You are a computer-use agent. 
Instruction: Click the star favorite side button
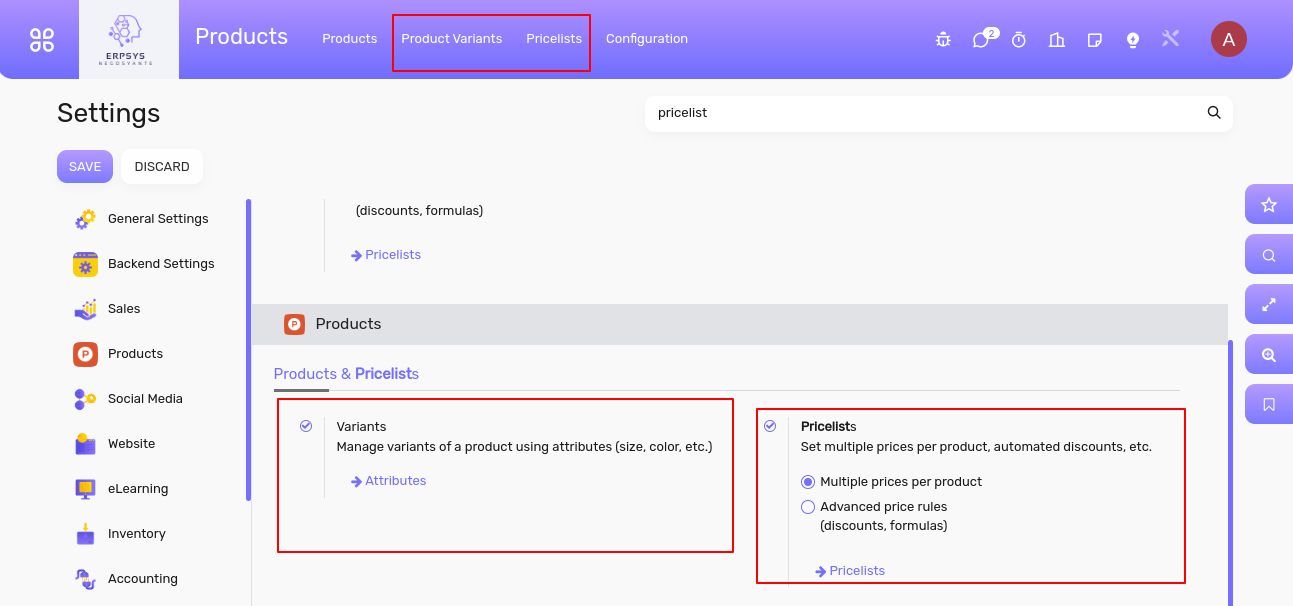click(x=1268, y=205)
